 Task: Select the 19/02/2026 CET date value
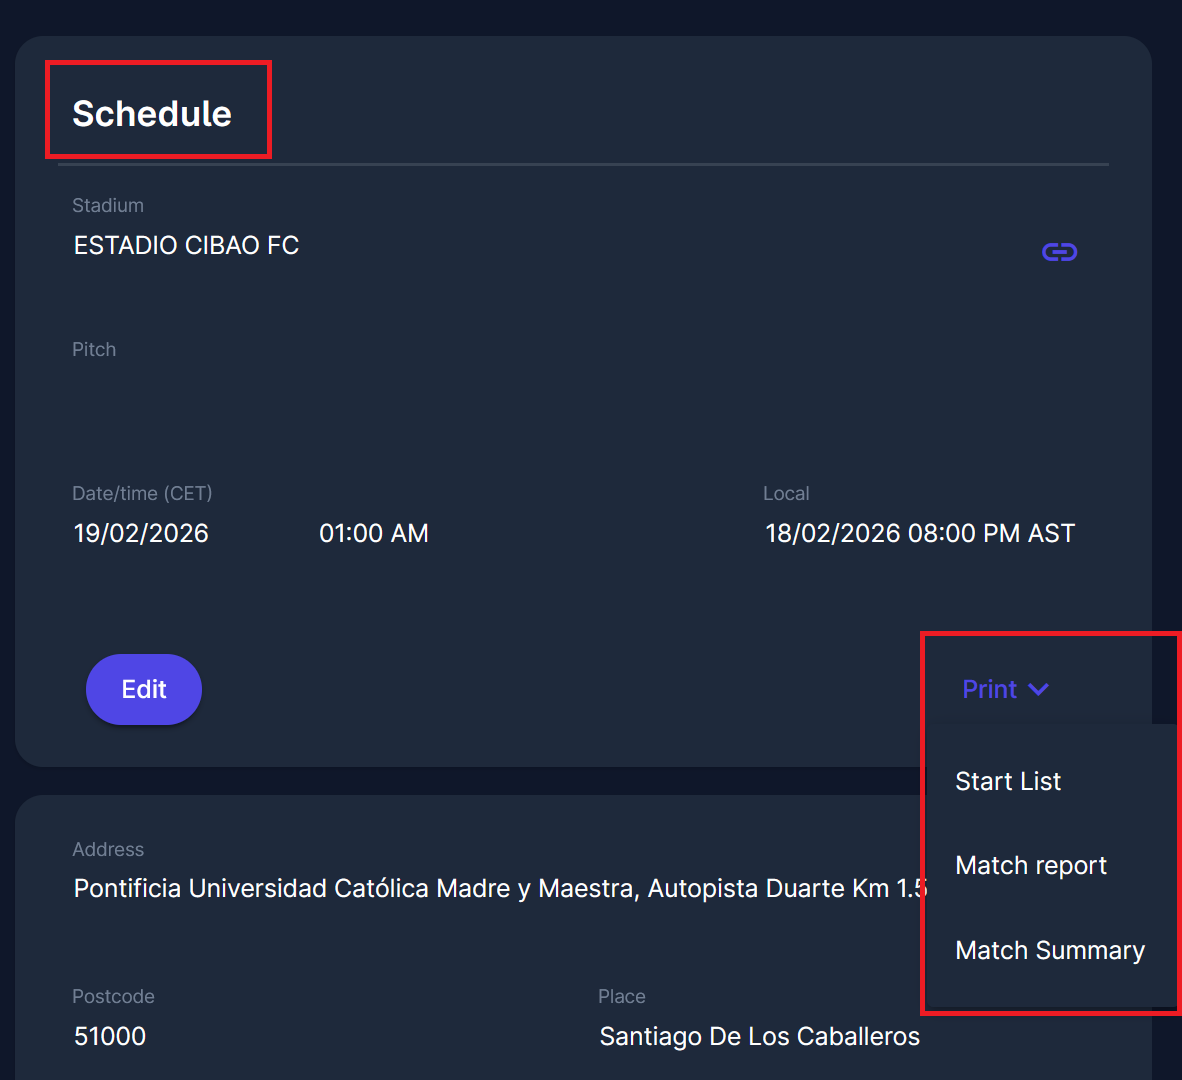point(141,533)
